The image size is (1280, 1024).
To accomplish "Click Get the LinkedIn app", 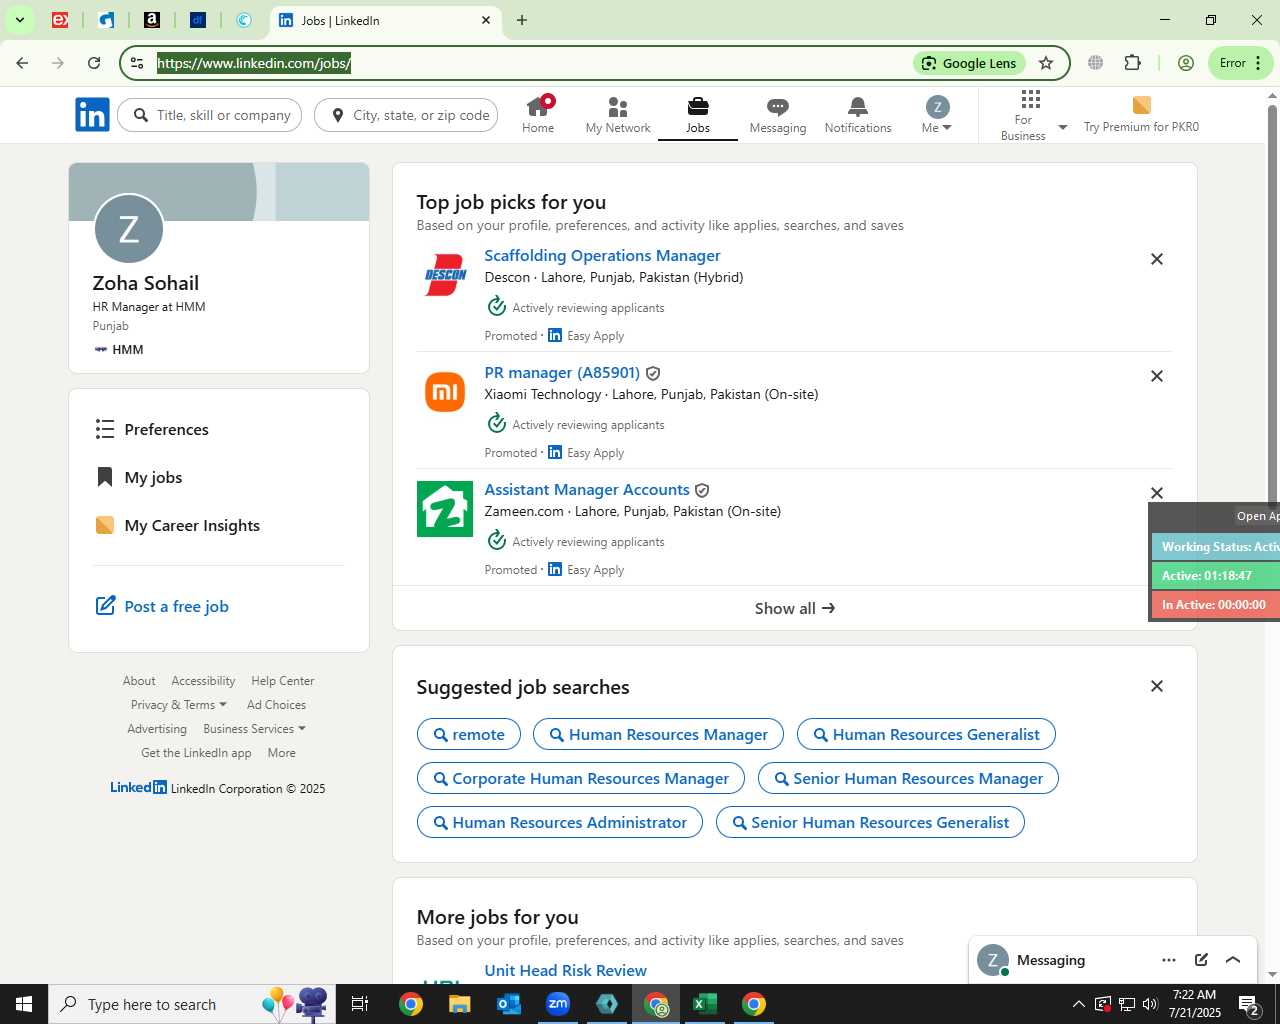I will tap(196, 753).
